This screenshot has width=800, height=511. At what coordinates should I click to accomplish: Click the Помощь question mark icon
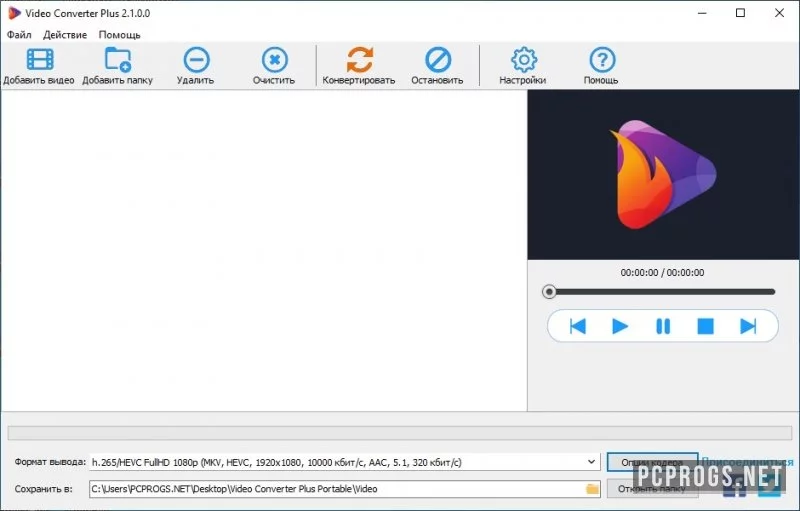click(x=602, y=60)
